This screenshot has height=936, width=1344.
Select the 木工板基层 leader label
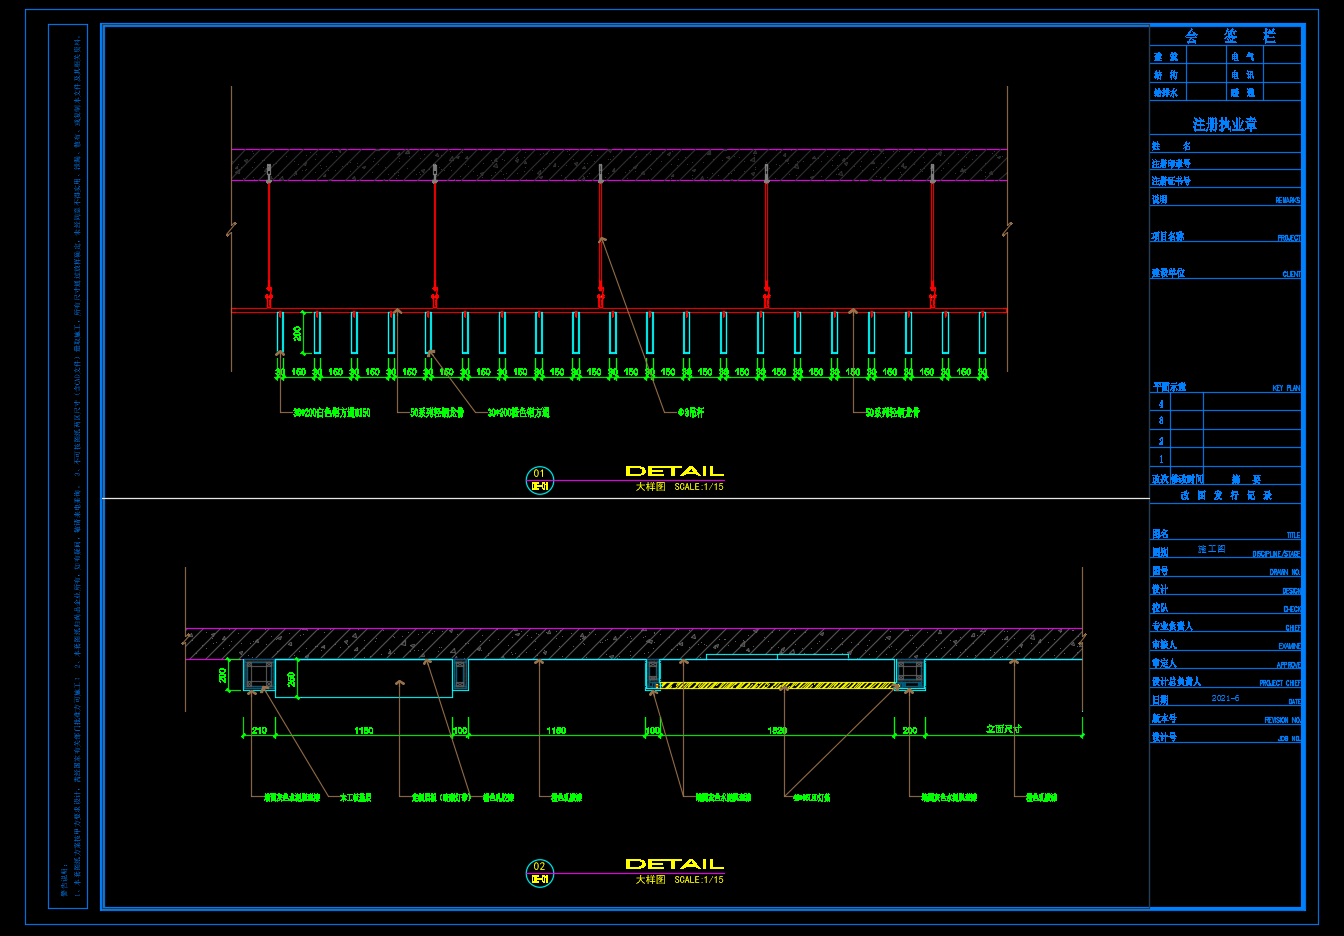click(x=356, y=798)
